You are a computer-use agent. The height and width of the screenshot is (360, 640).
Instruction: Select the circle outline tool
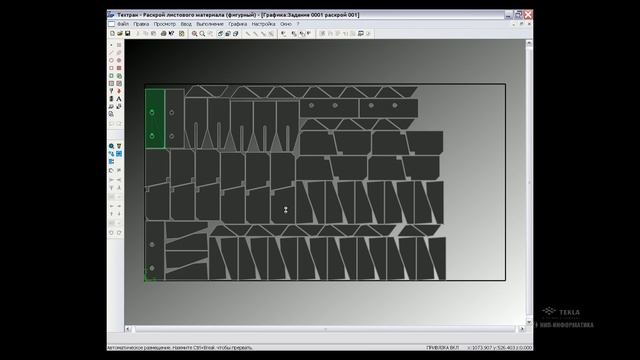click(111, 60)
